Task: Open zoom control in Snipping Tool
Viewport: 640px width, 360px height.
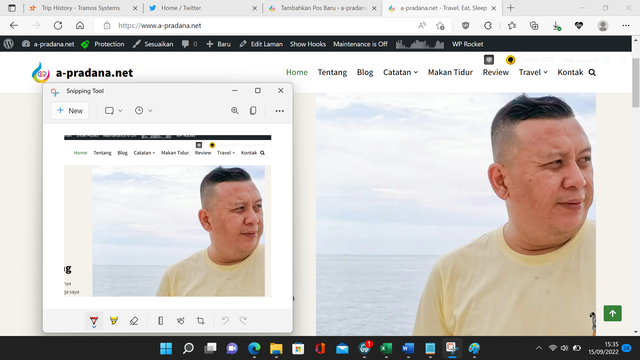Action: pos(235,111)
